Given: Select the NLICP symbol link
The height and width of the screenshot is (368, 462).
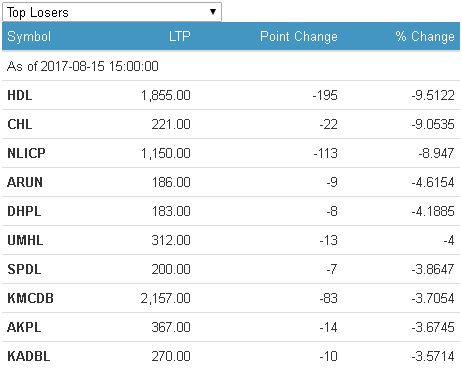Looking at the screenshot, I should click(x=26, y=153).
